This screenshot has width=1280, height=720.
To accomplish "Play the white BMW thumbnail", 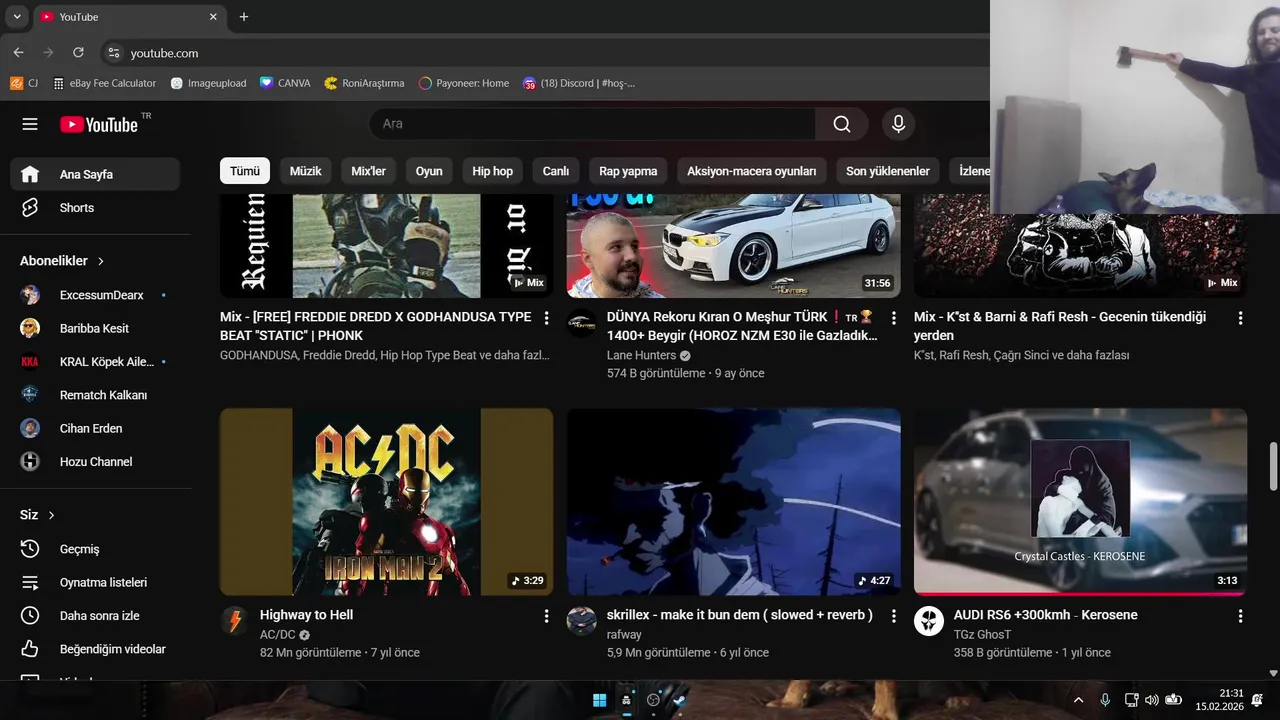I will pos(733,245).
